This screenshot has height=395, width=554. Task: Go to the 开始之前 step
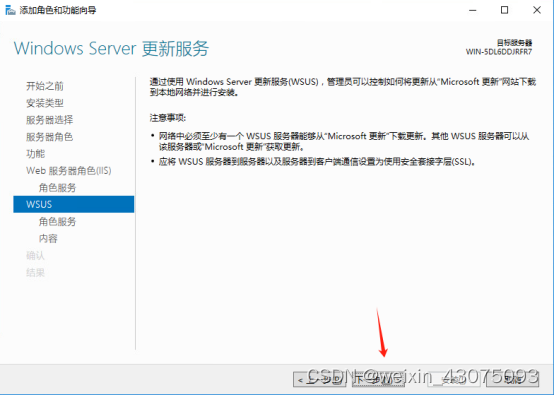(x=45, y=86)
